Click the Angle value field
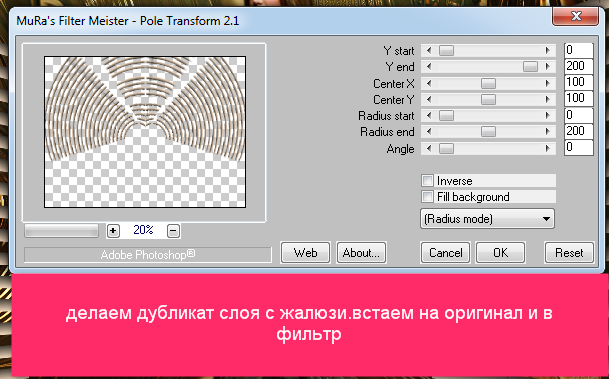This screenshot has height=379, width=609. pyautogui.click(x=579, y=148)
